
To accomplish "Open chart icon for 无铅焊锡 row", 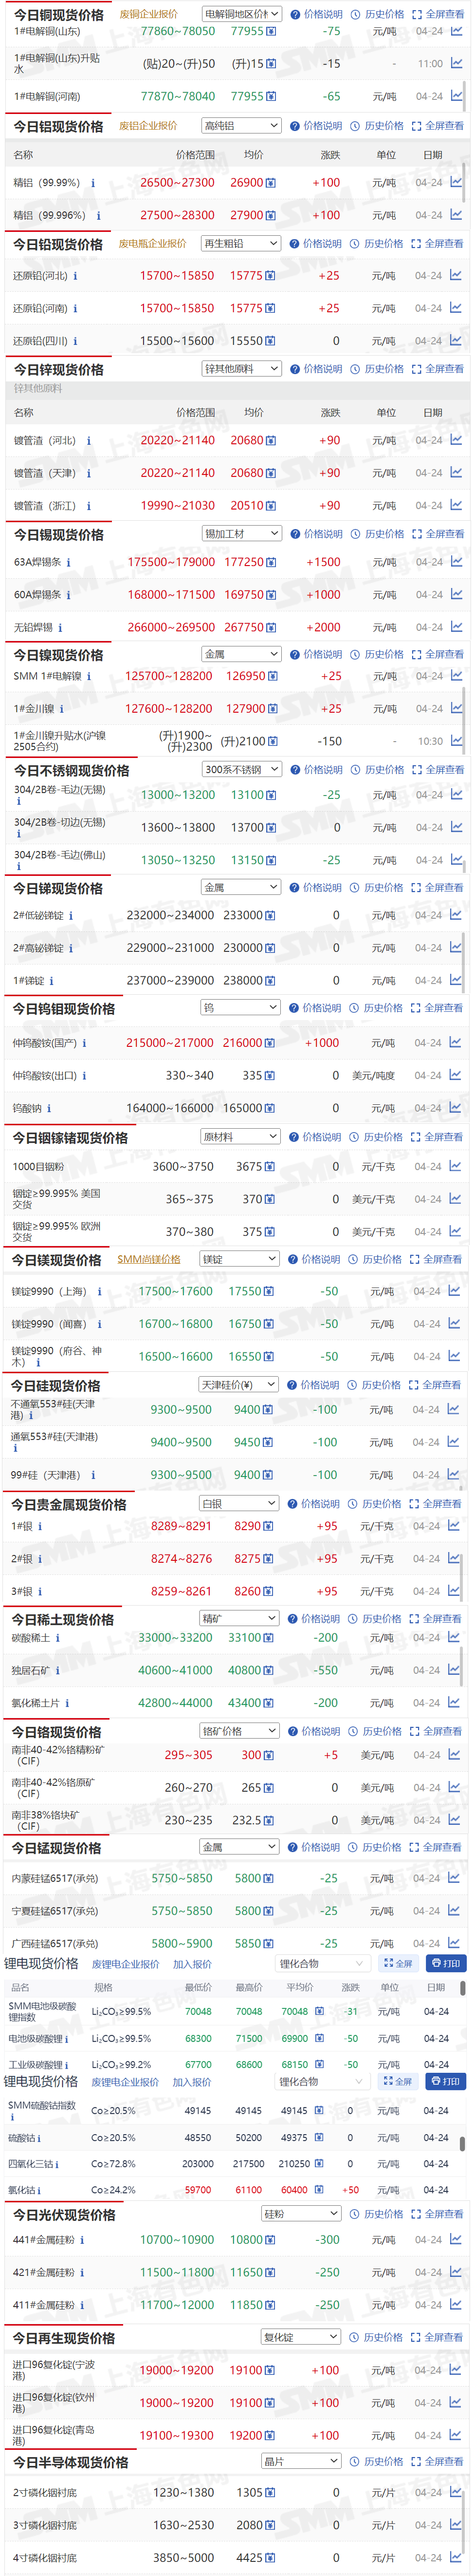I will click(456, 627).
